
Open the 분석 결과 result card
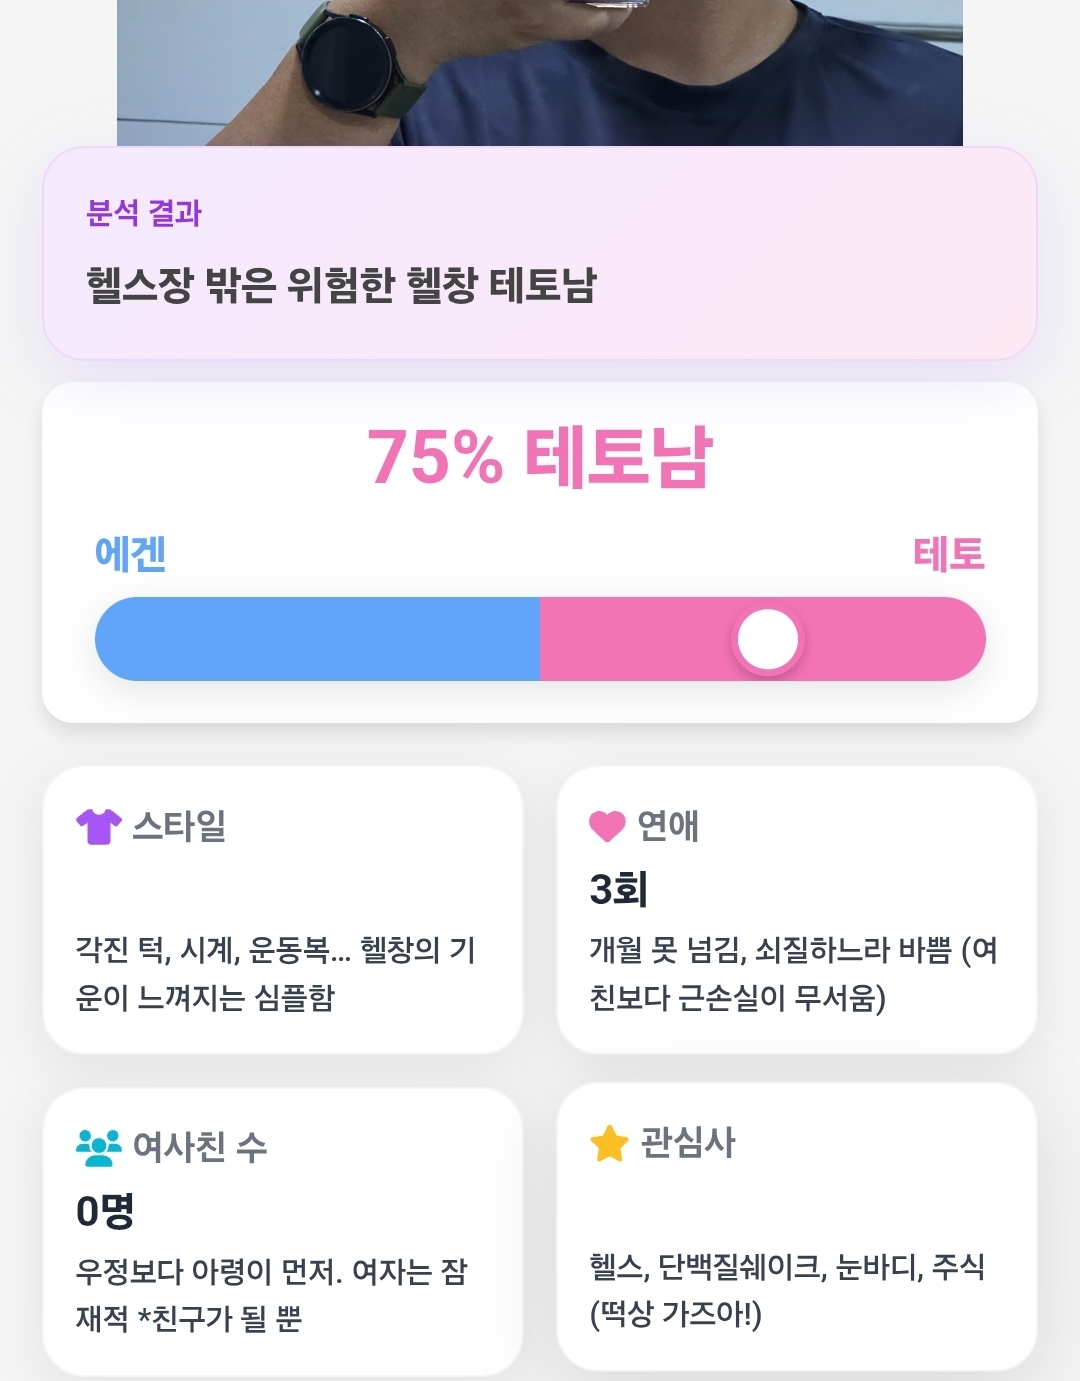[540, 253]
